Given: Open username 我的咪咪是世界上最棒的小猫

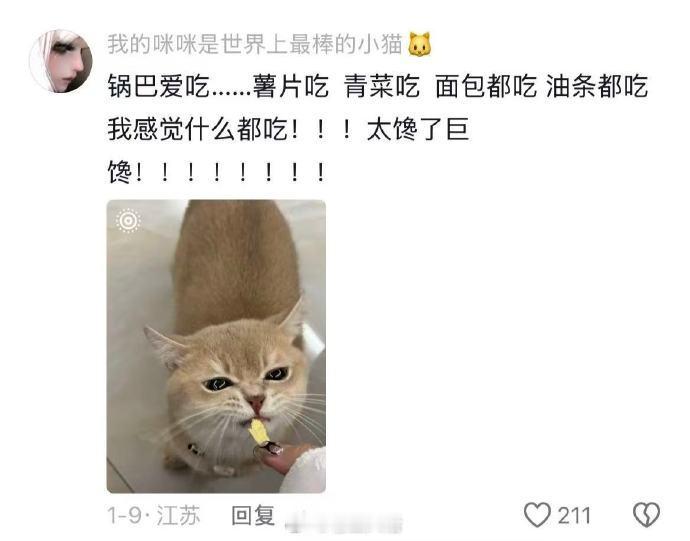Looking at the screenshot, I should click(x=255, y=44).
